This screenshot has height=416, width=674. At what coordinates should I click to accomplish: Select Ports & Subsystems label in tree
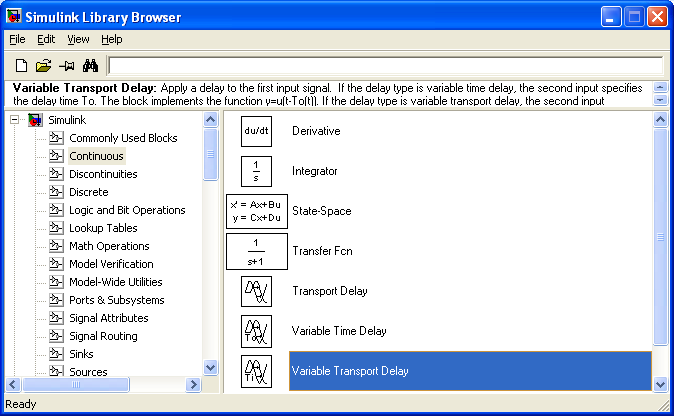[116, 300]
